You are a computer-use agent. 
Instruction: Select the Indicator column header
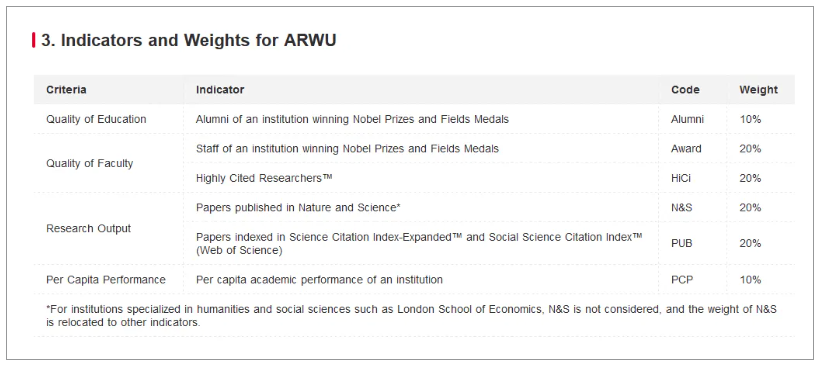click(220, 90)
